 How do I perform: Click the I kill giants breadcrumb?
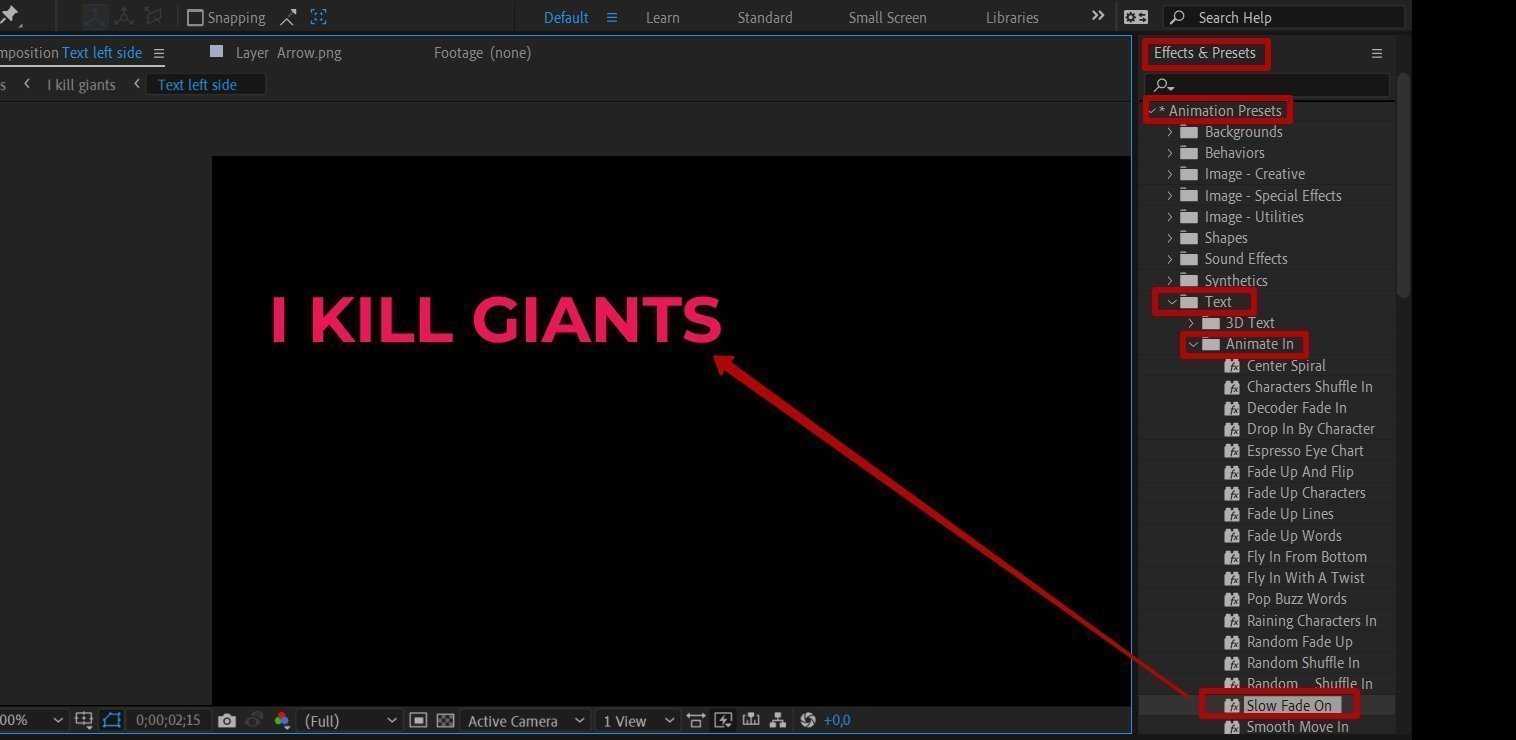click(81, 85)
